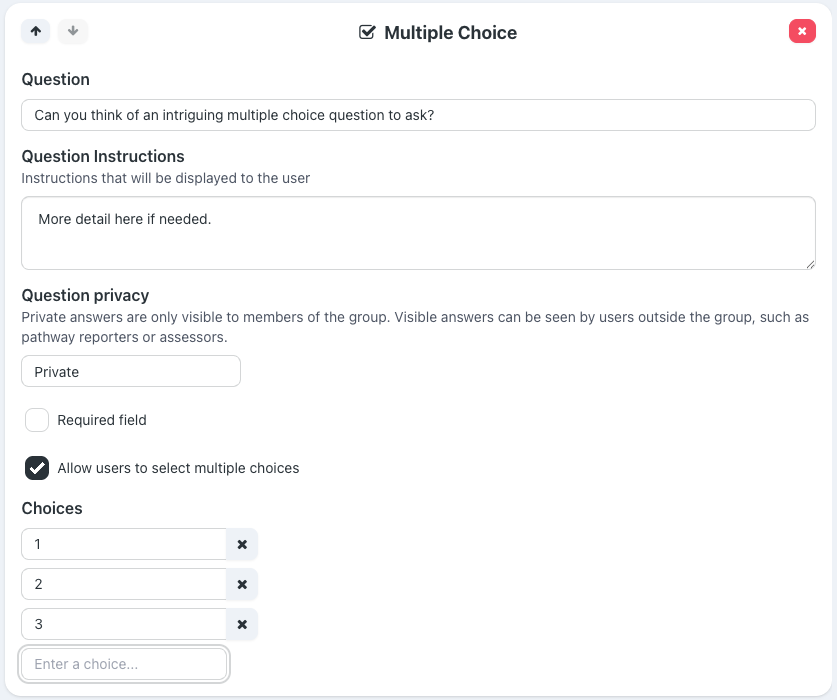The height and width of the screenshot is (700, 837).
Task: Move the question up with the up arrow
Action: coord(36,31)
